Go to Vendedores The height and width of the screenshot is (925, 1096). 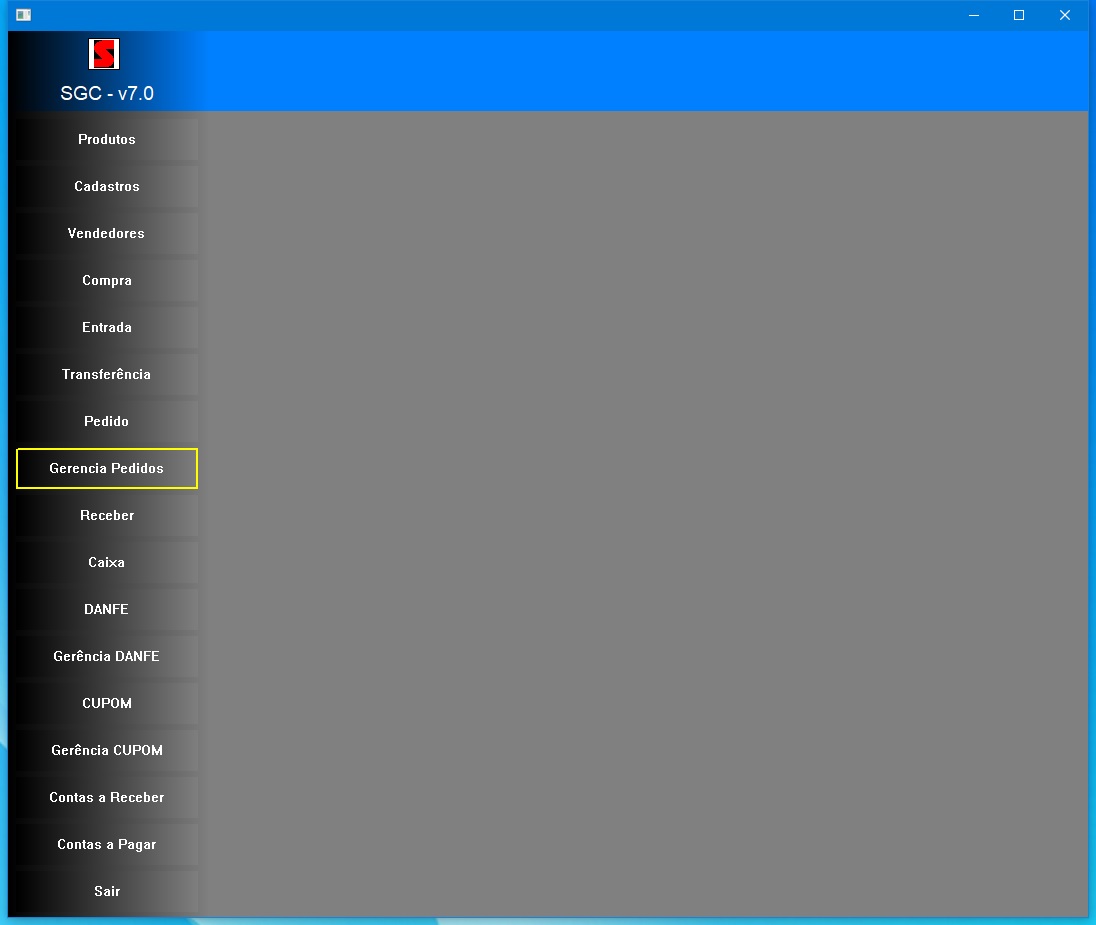pyautogui.click(x=107, y=233)
